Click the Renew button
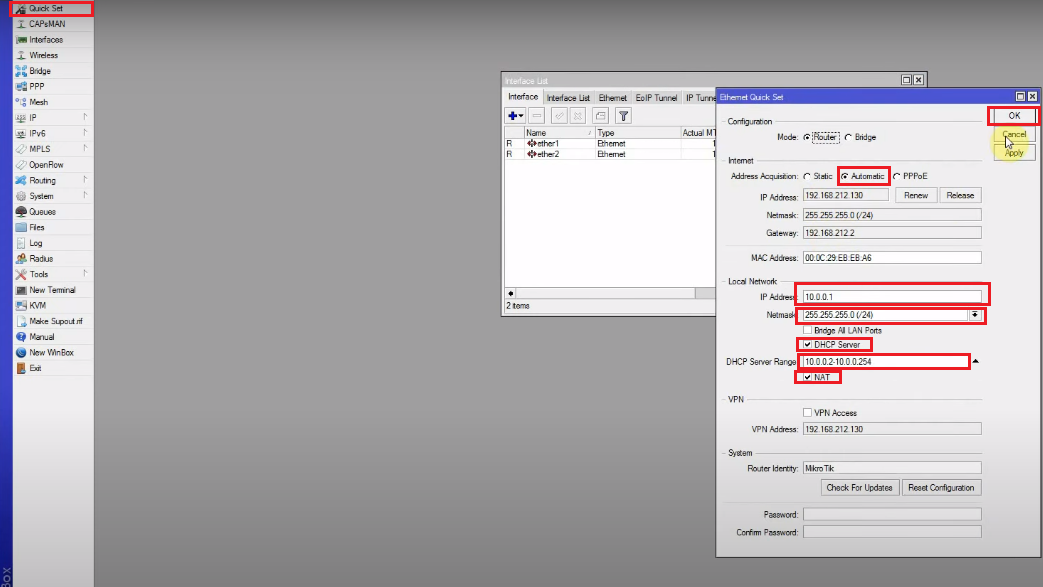This screenshot has height=587, width=1043. click(x=916, y=196)
